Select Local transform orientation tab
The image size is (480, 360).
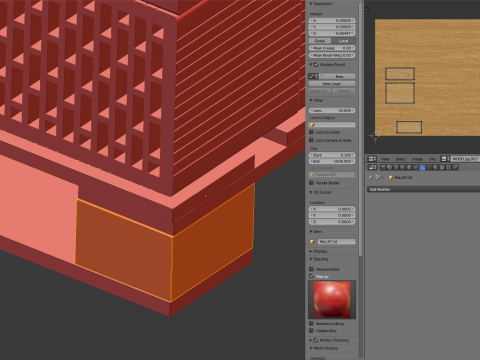coord(343,41)
